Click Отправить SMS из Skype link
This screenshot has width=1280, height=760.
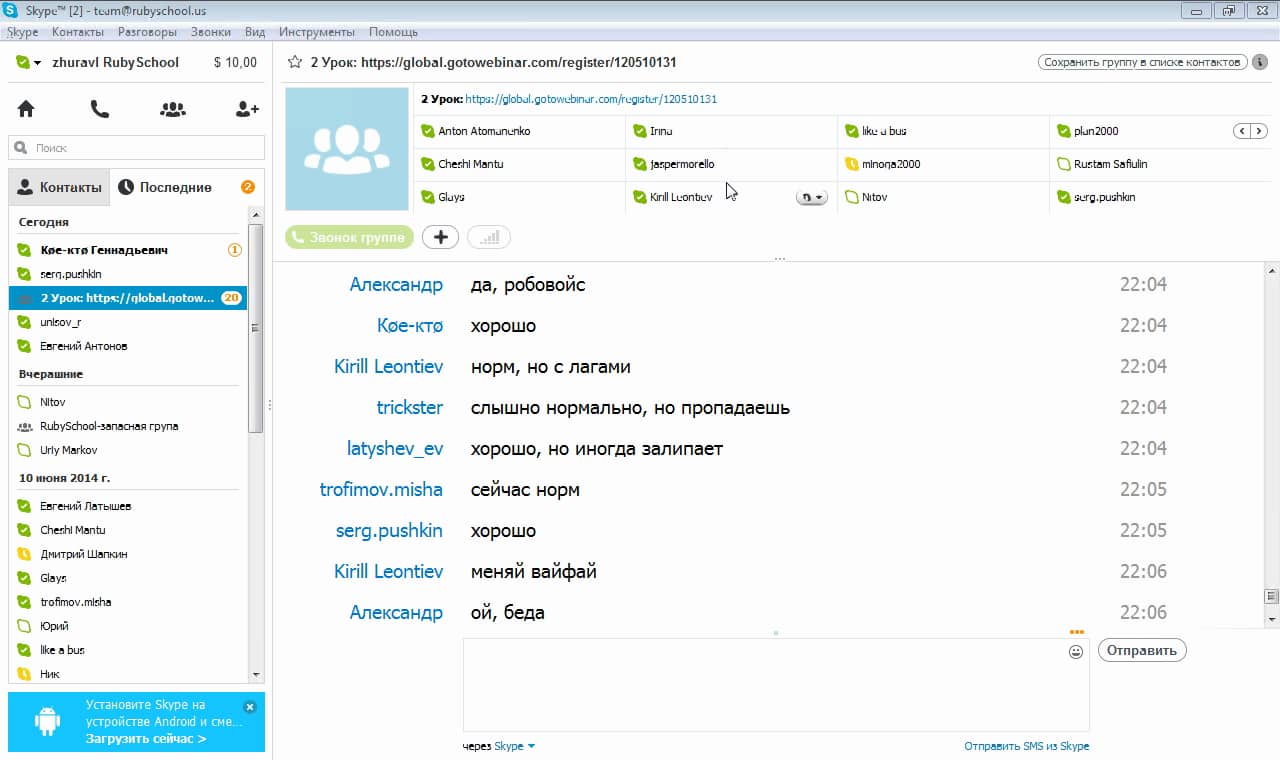[x=1027, y=746]
